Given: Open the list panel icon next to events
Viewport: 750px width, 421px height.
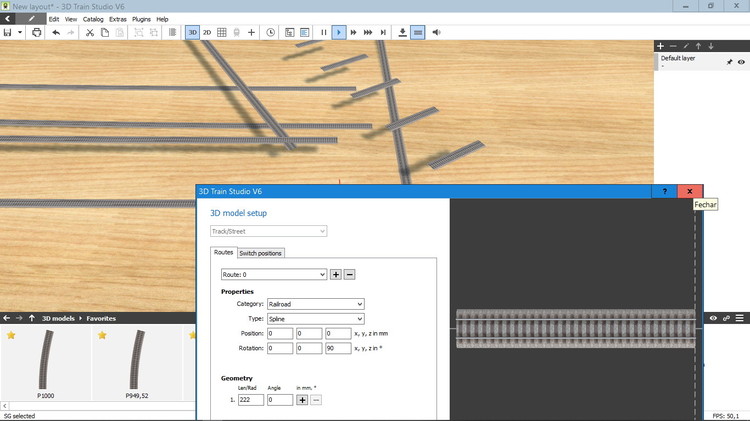Looking at the screenshot, I should (304, 33).
